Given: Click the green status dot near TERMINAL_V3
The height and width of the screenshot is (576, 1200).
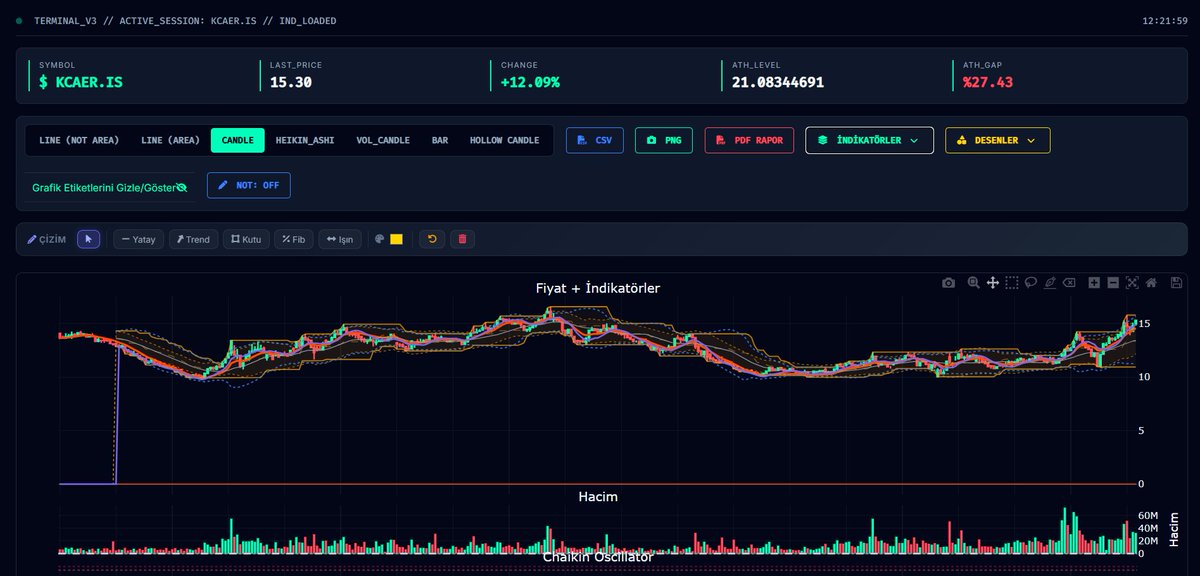Looking at the screenshot, I should pyautogui.click(x=19, y=20).
